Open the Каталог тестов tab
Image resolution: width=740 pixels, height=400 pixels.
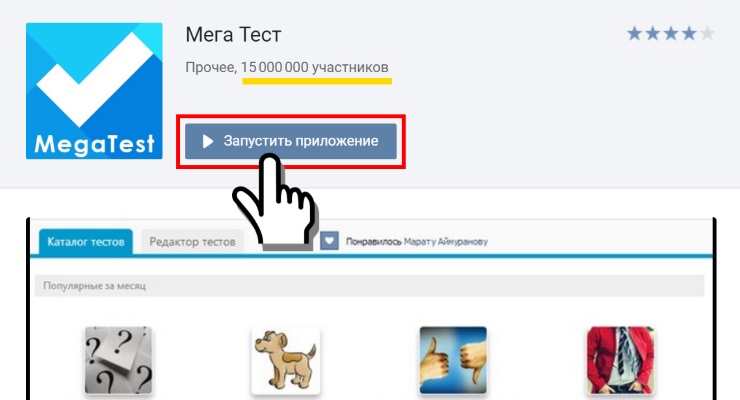click(x=85, y=242)
